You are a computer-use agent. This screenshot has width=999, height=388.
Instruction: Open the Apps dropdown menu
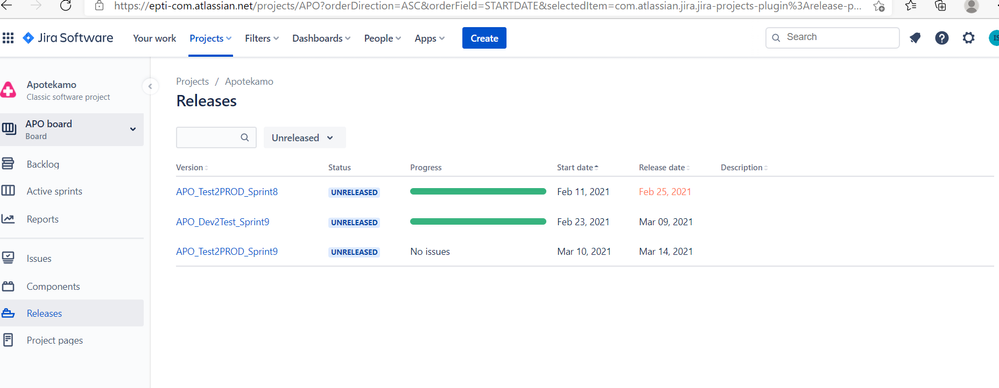(x=429, y=38)
